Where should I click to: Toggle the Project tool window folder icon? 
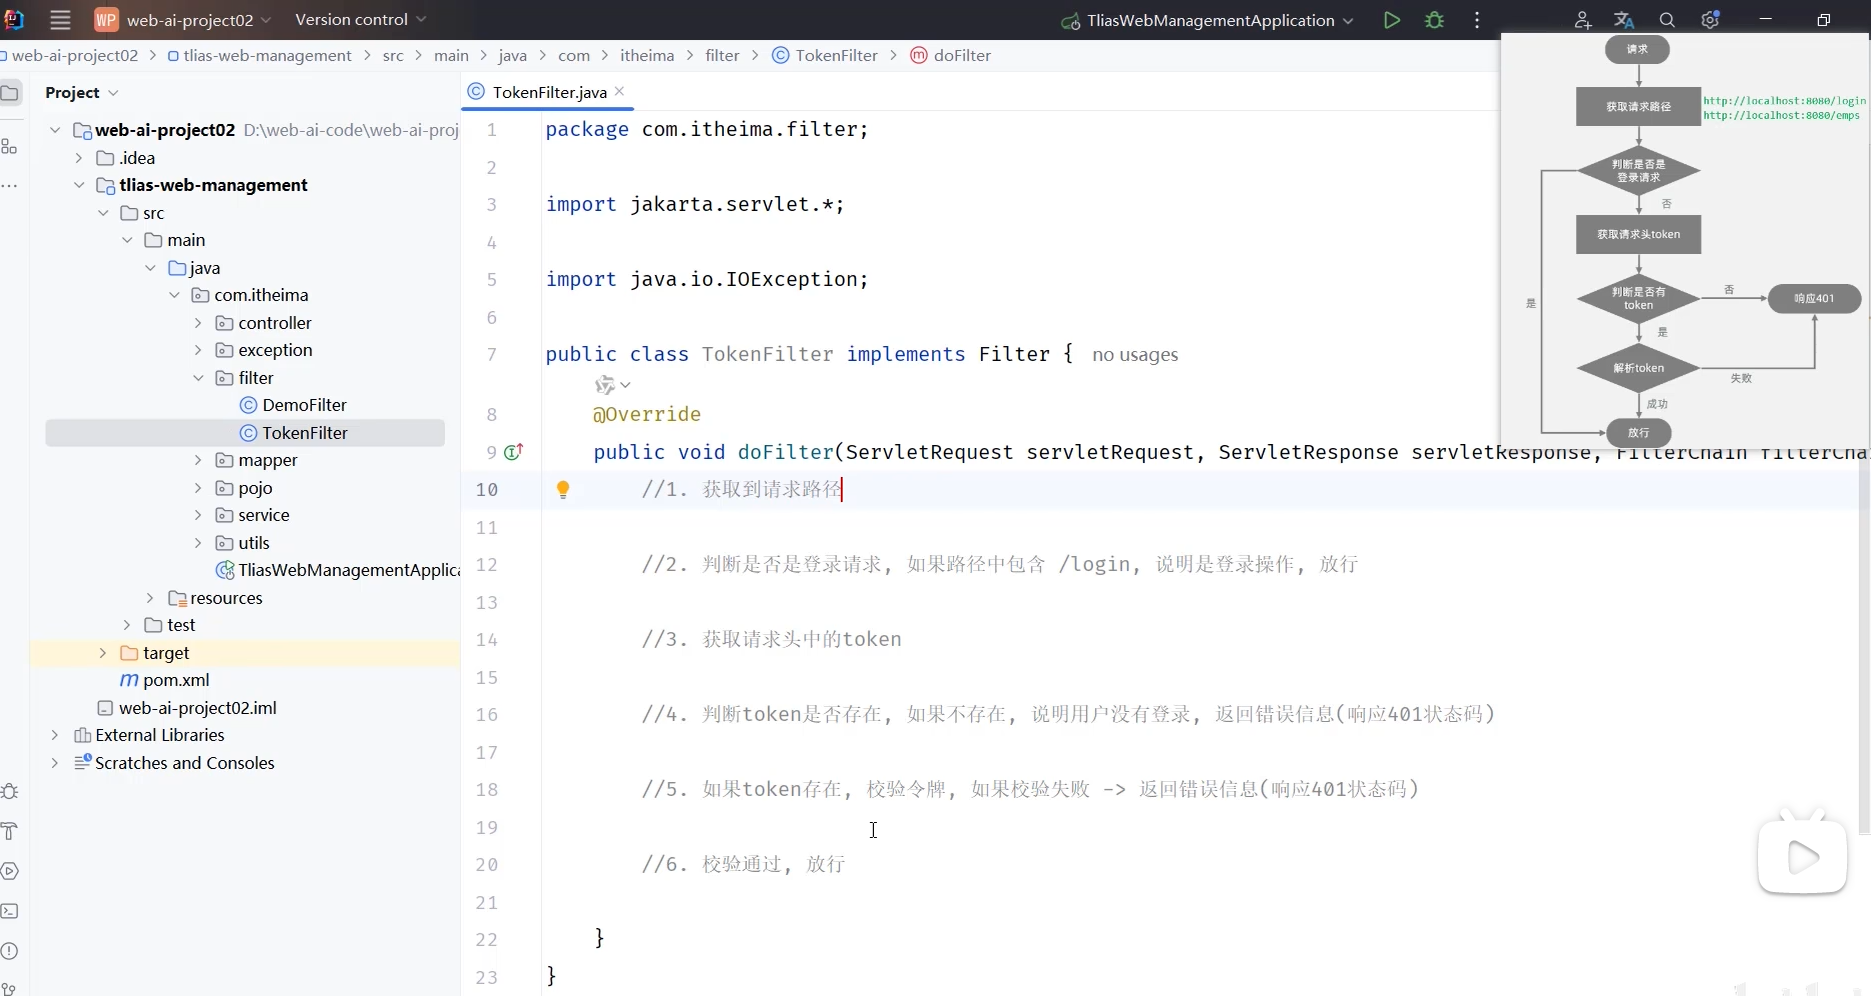pyautogui.click(x=10, y=93)
